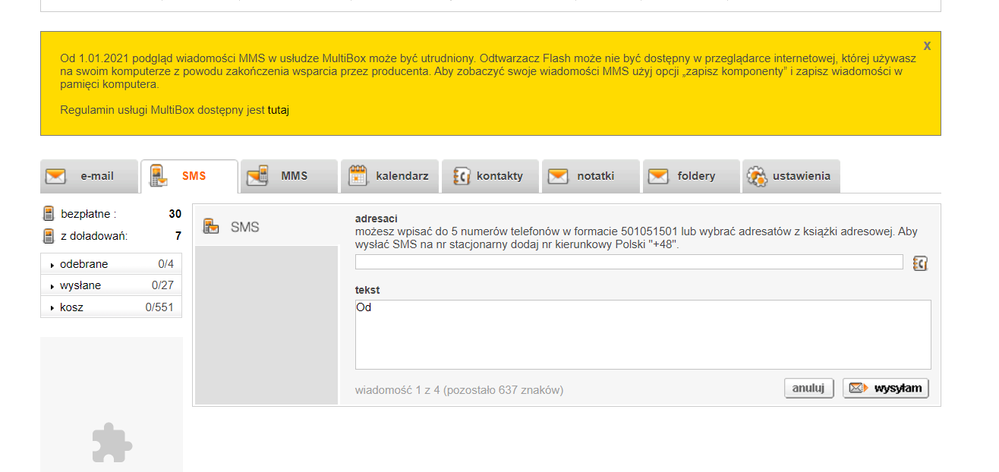Image resolution: width=999 pixels, height=472 pixels.
Task: Click the ustawienia gear icon
Action: pos(757,176)
